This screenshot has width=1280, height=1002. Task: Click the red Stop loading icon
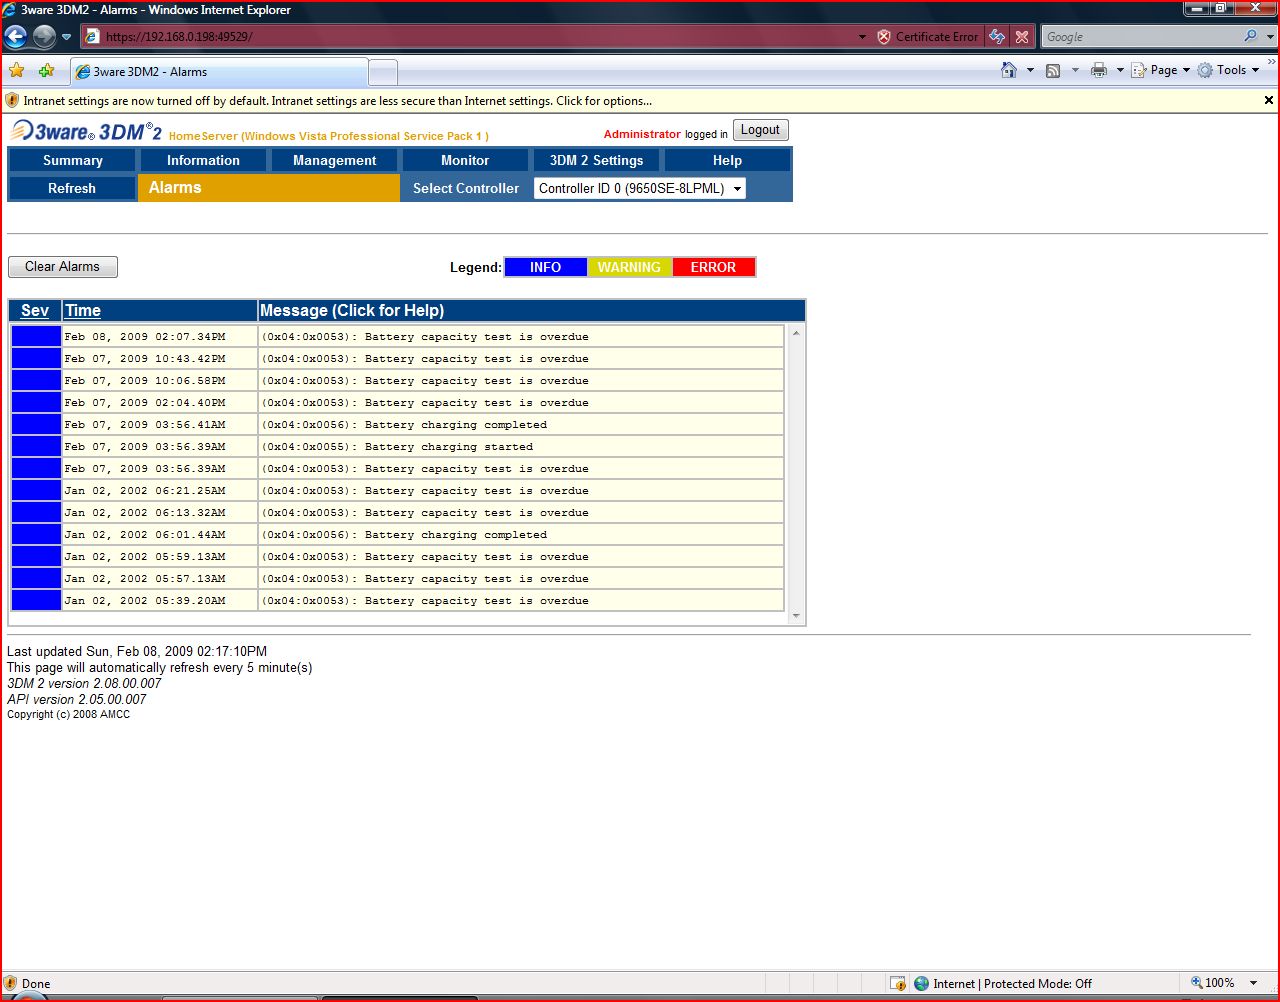1022,37
